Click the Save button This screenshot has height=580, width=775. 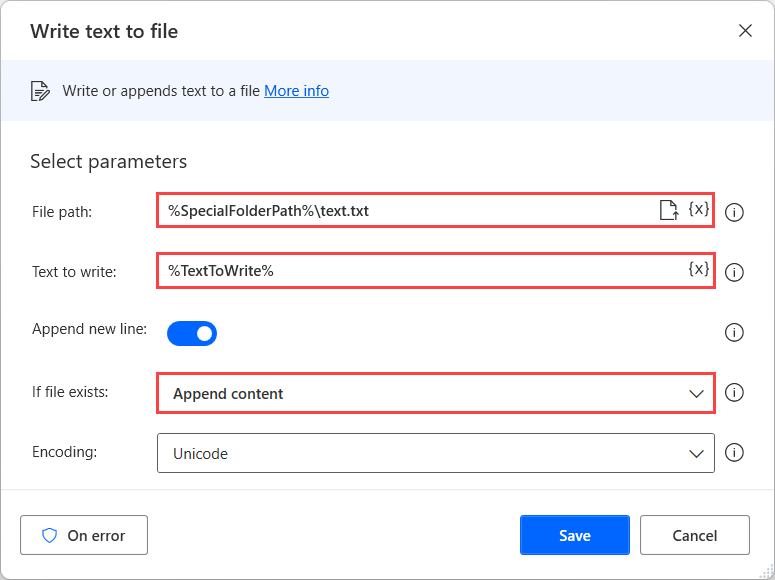[x=575, y=535]
